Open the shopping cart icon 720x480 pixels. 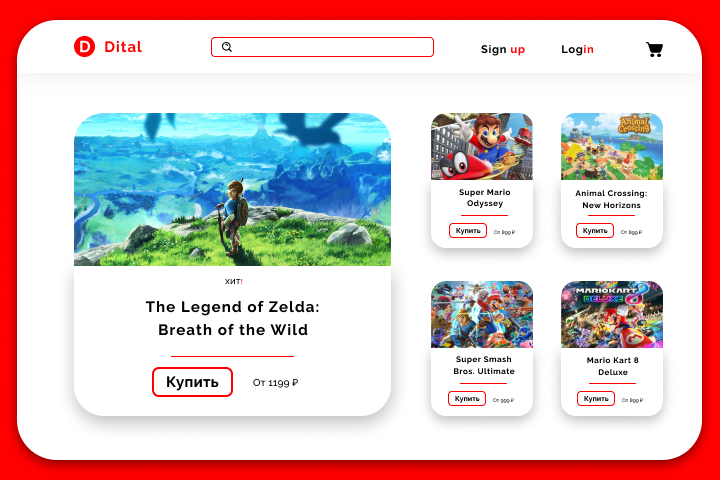tap(654, 49)
